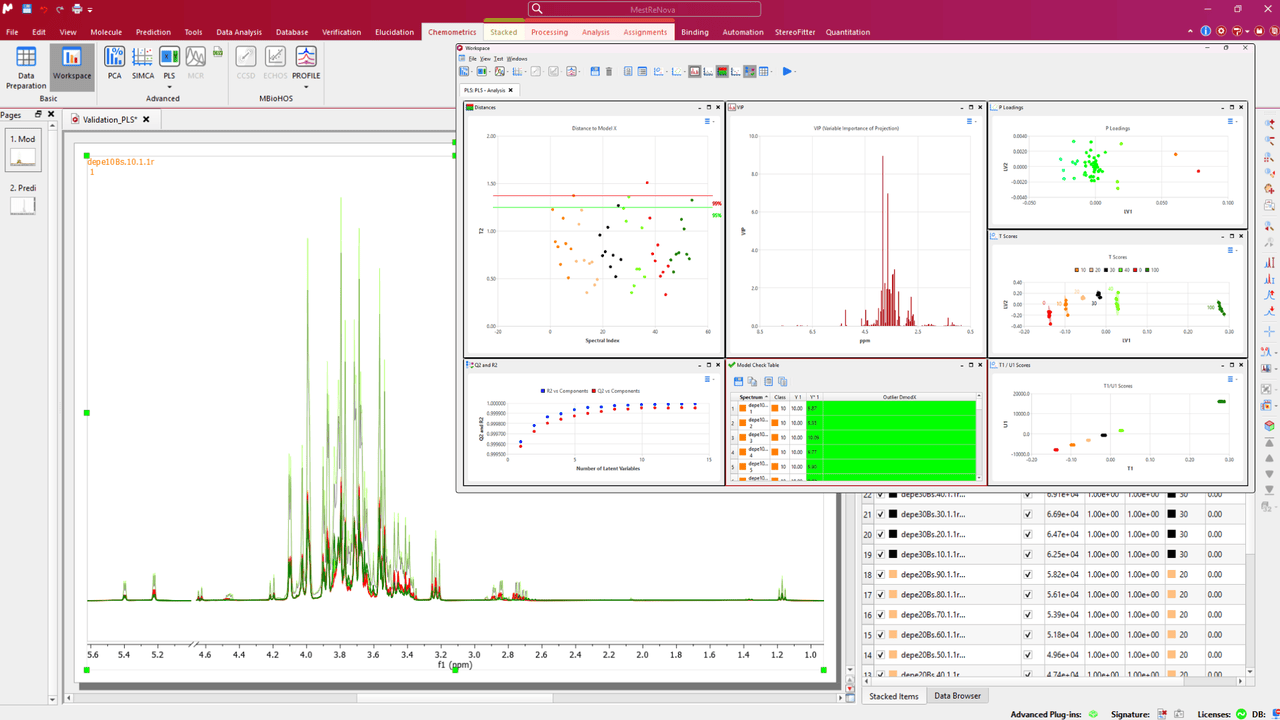Undo the last action in title bar
Viewport: 1280px width, 720px height.
point(43,9)
